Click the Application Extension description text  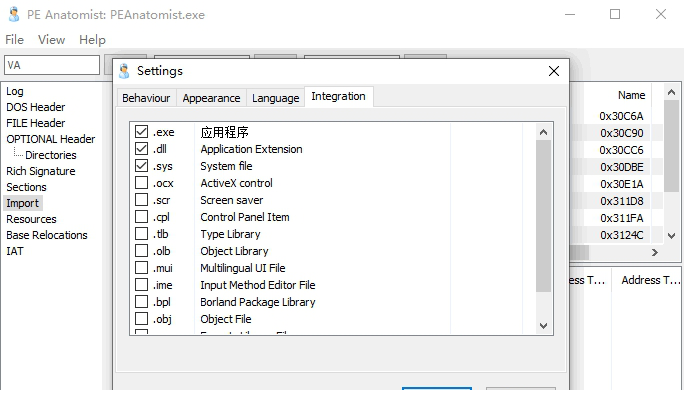tap(251, 149)
